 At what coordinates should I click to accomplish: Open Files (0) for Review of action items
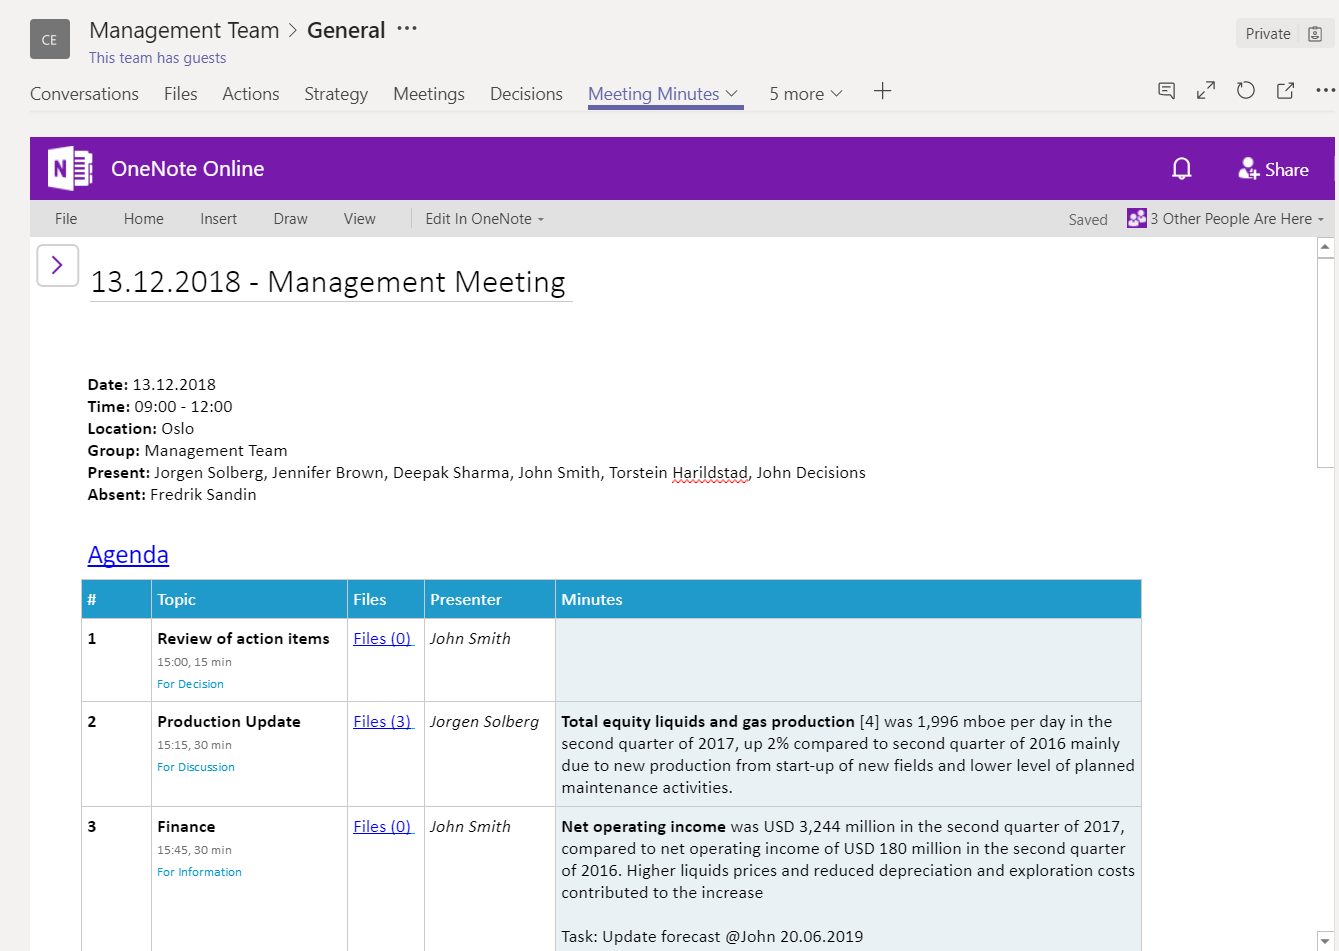pyautogui.click(x=382, y=639)
